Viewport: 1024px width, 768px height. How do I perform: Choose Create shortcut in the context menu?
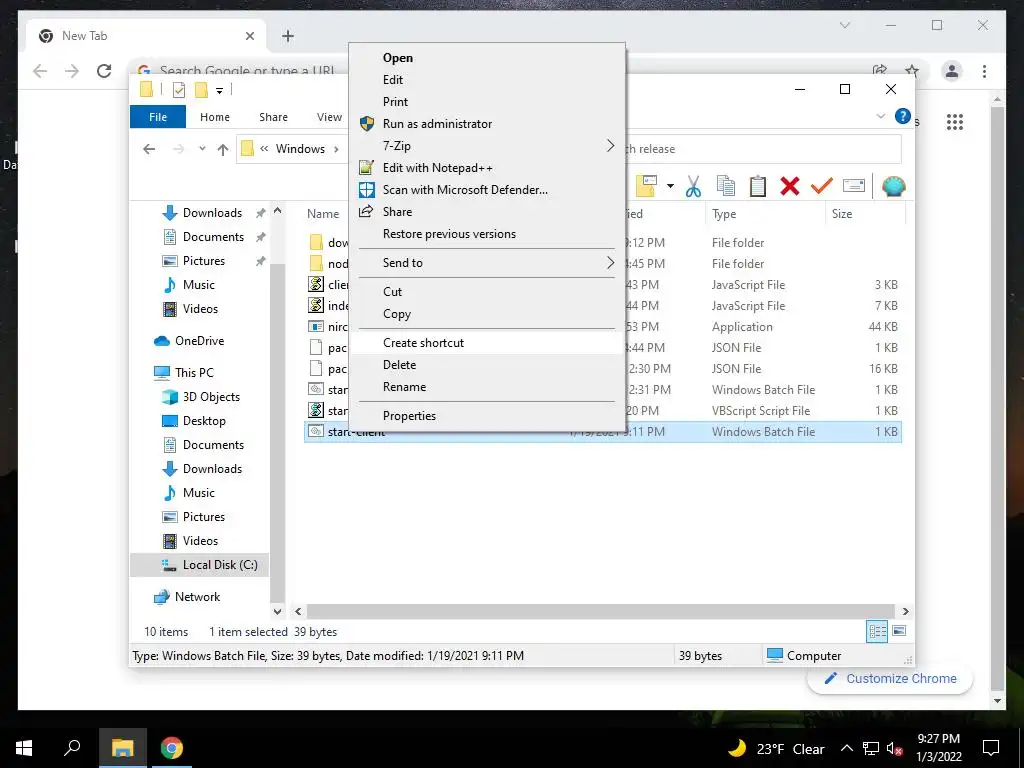(x=488, y=343)
